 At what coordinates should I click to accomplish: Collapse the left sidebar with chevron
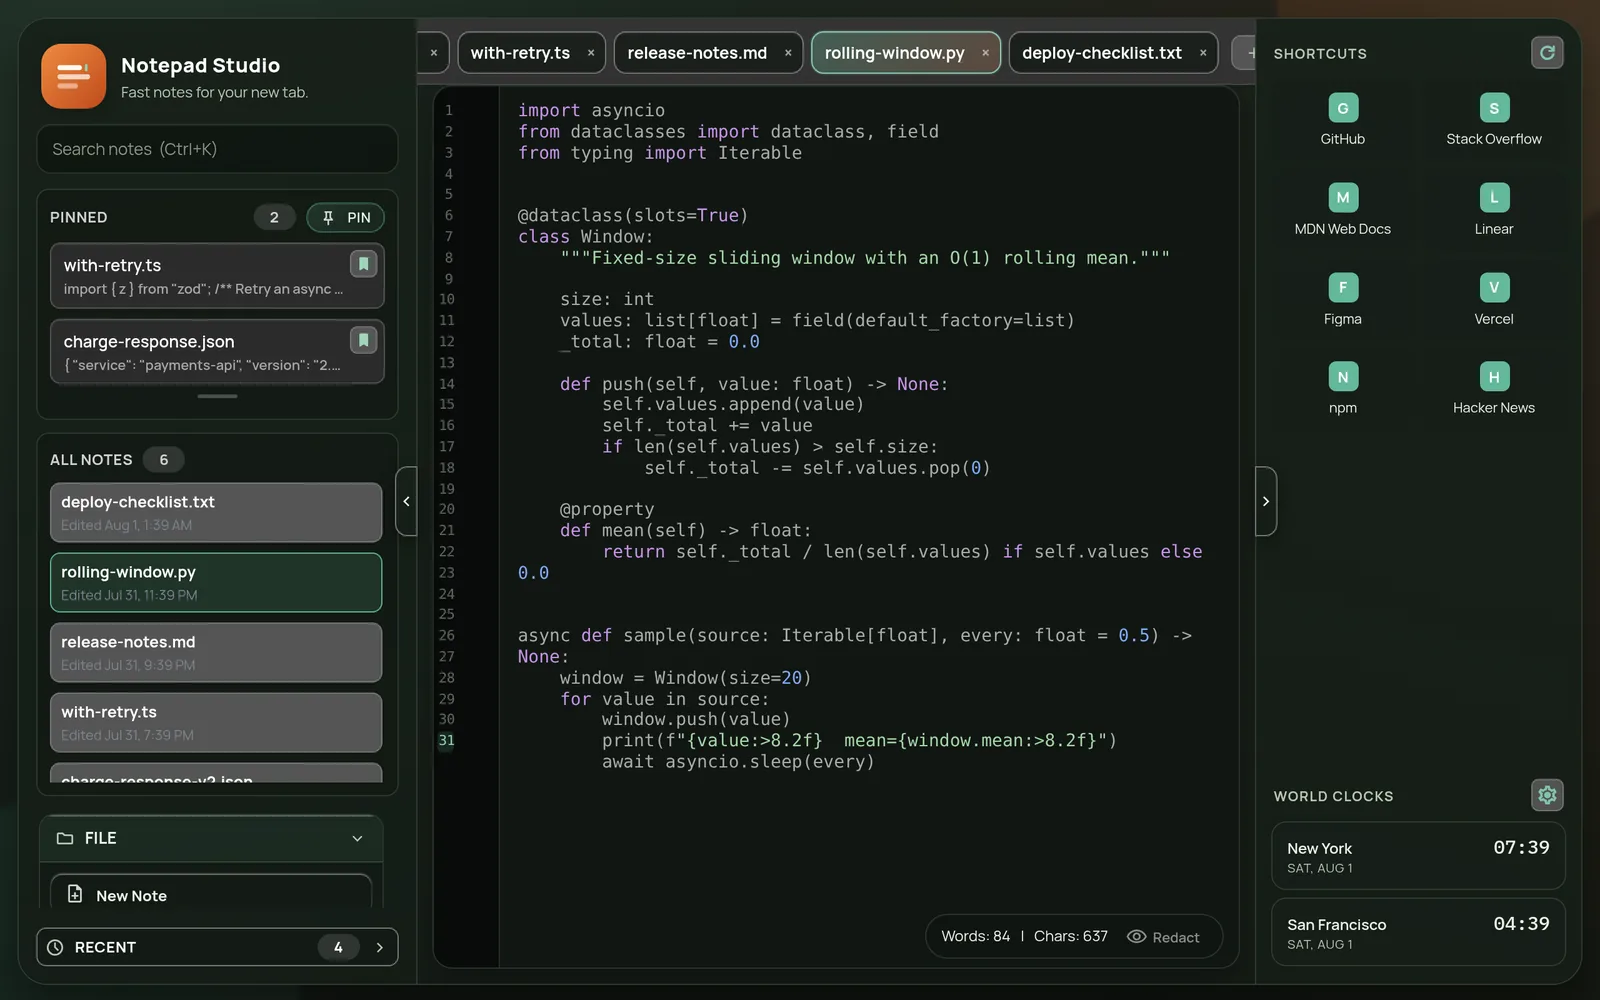point(406,501)
